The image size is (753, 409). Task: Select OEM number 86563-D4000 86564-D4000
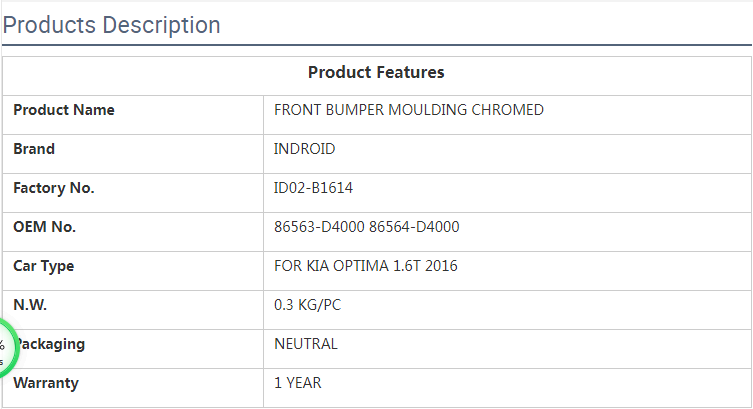366,227
